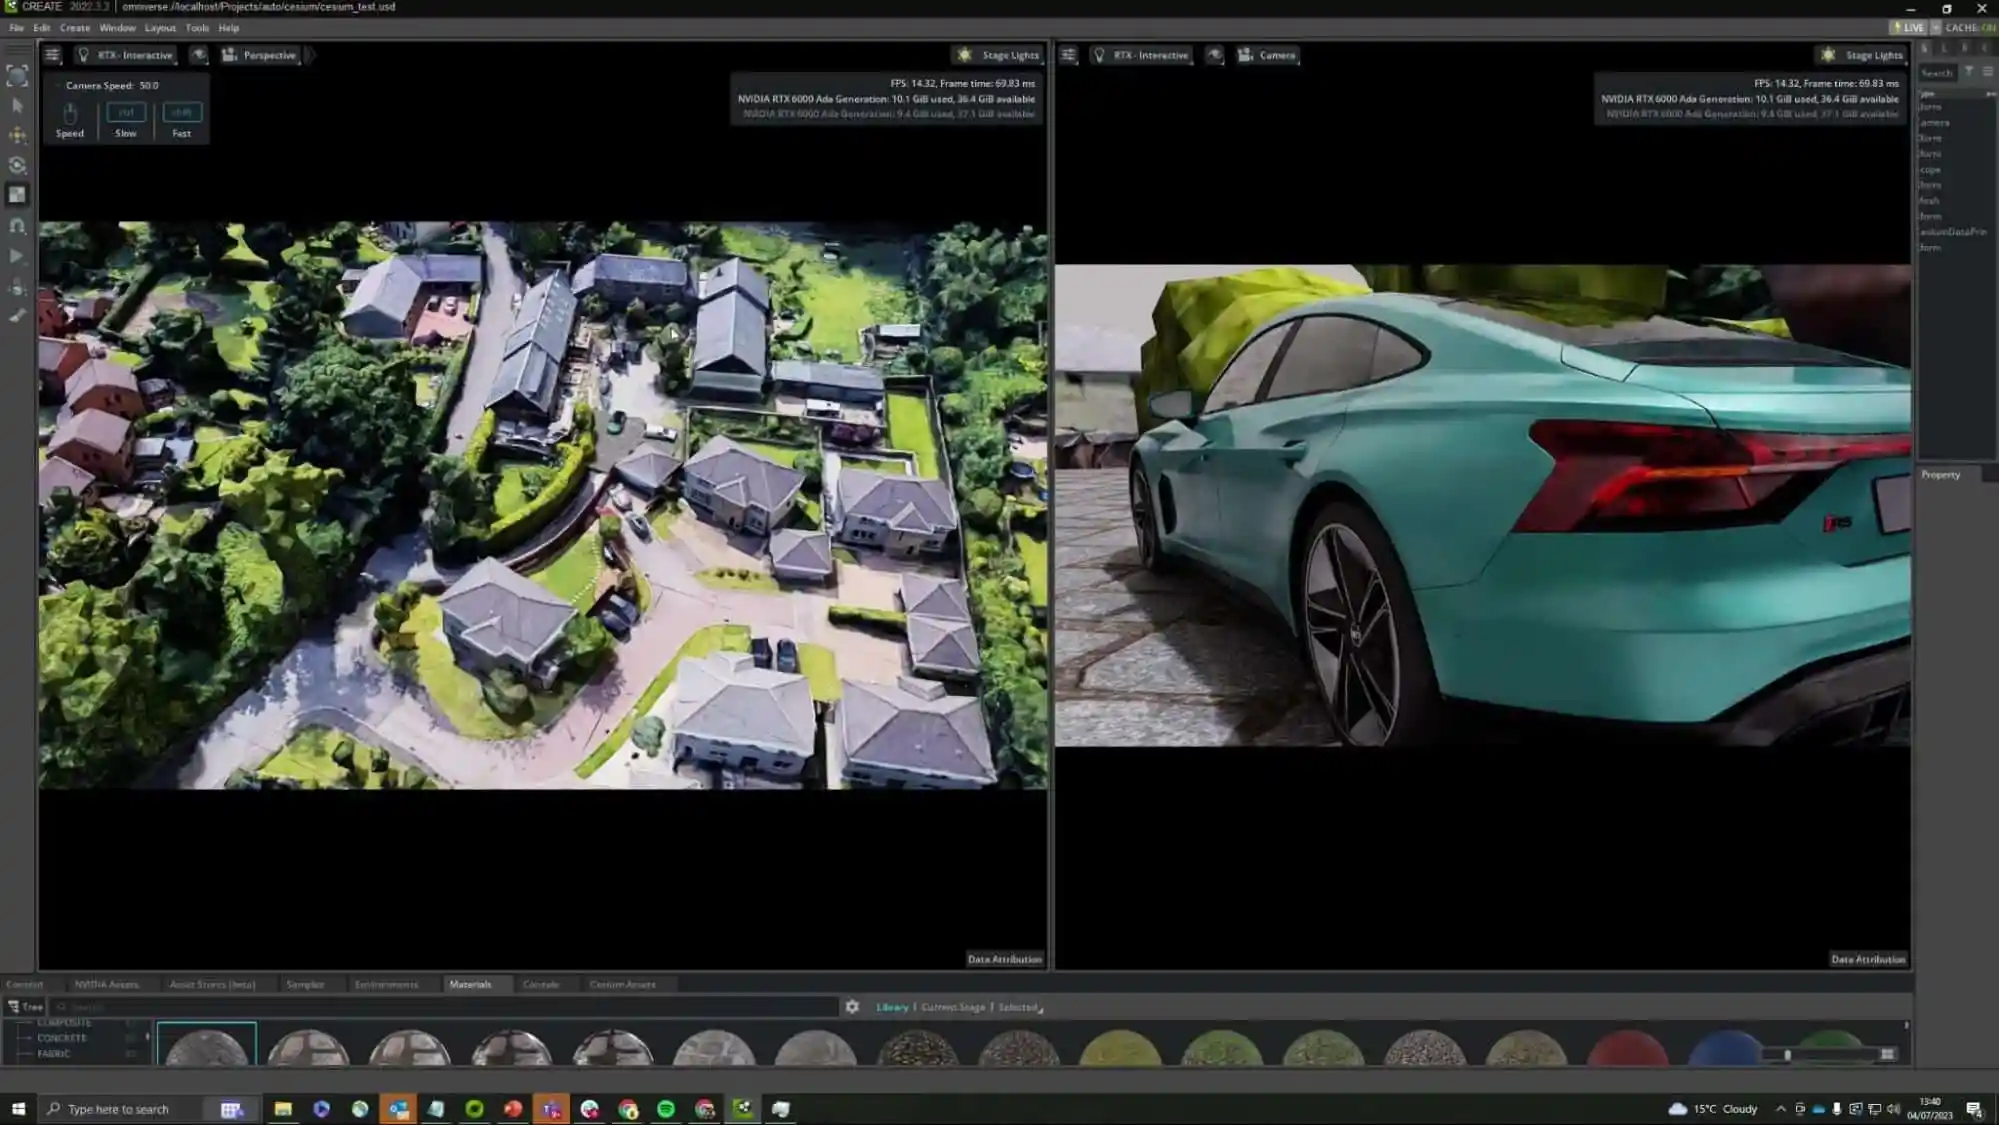Click Data Attribution in left viewport
1999x1125 pixels.
(1004, 959)
